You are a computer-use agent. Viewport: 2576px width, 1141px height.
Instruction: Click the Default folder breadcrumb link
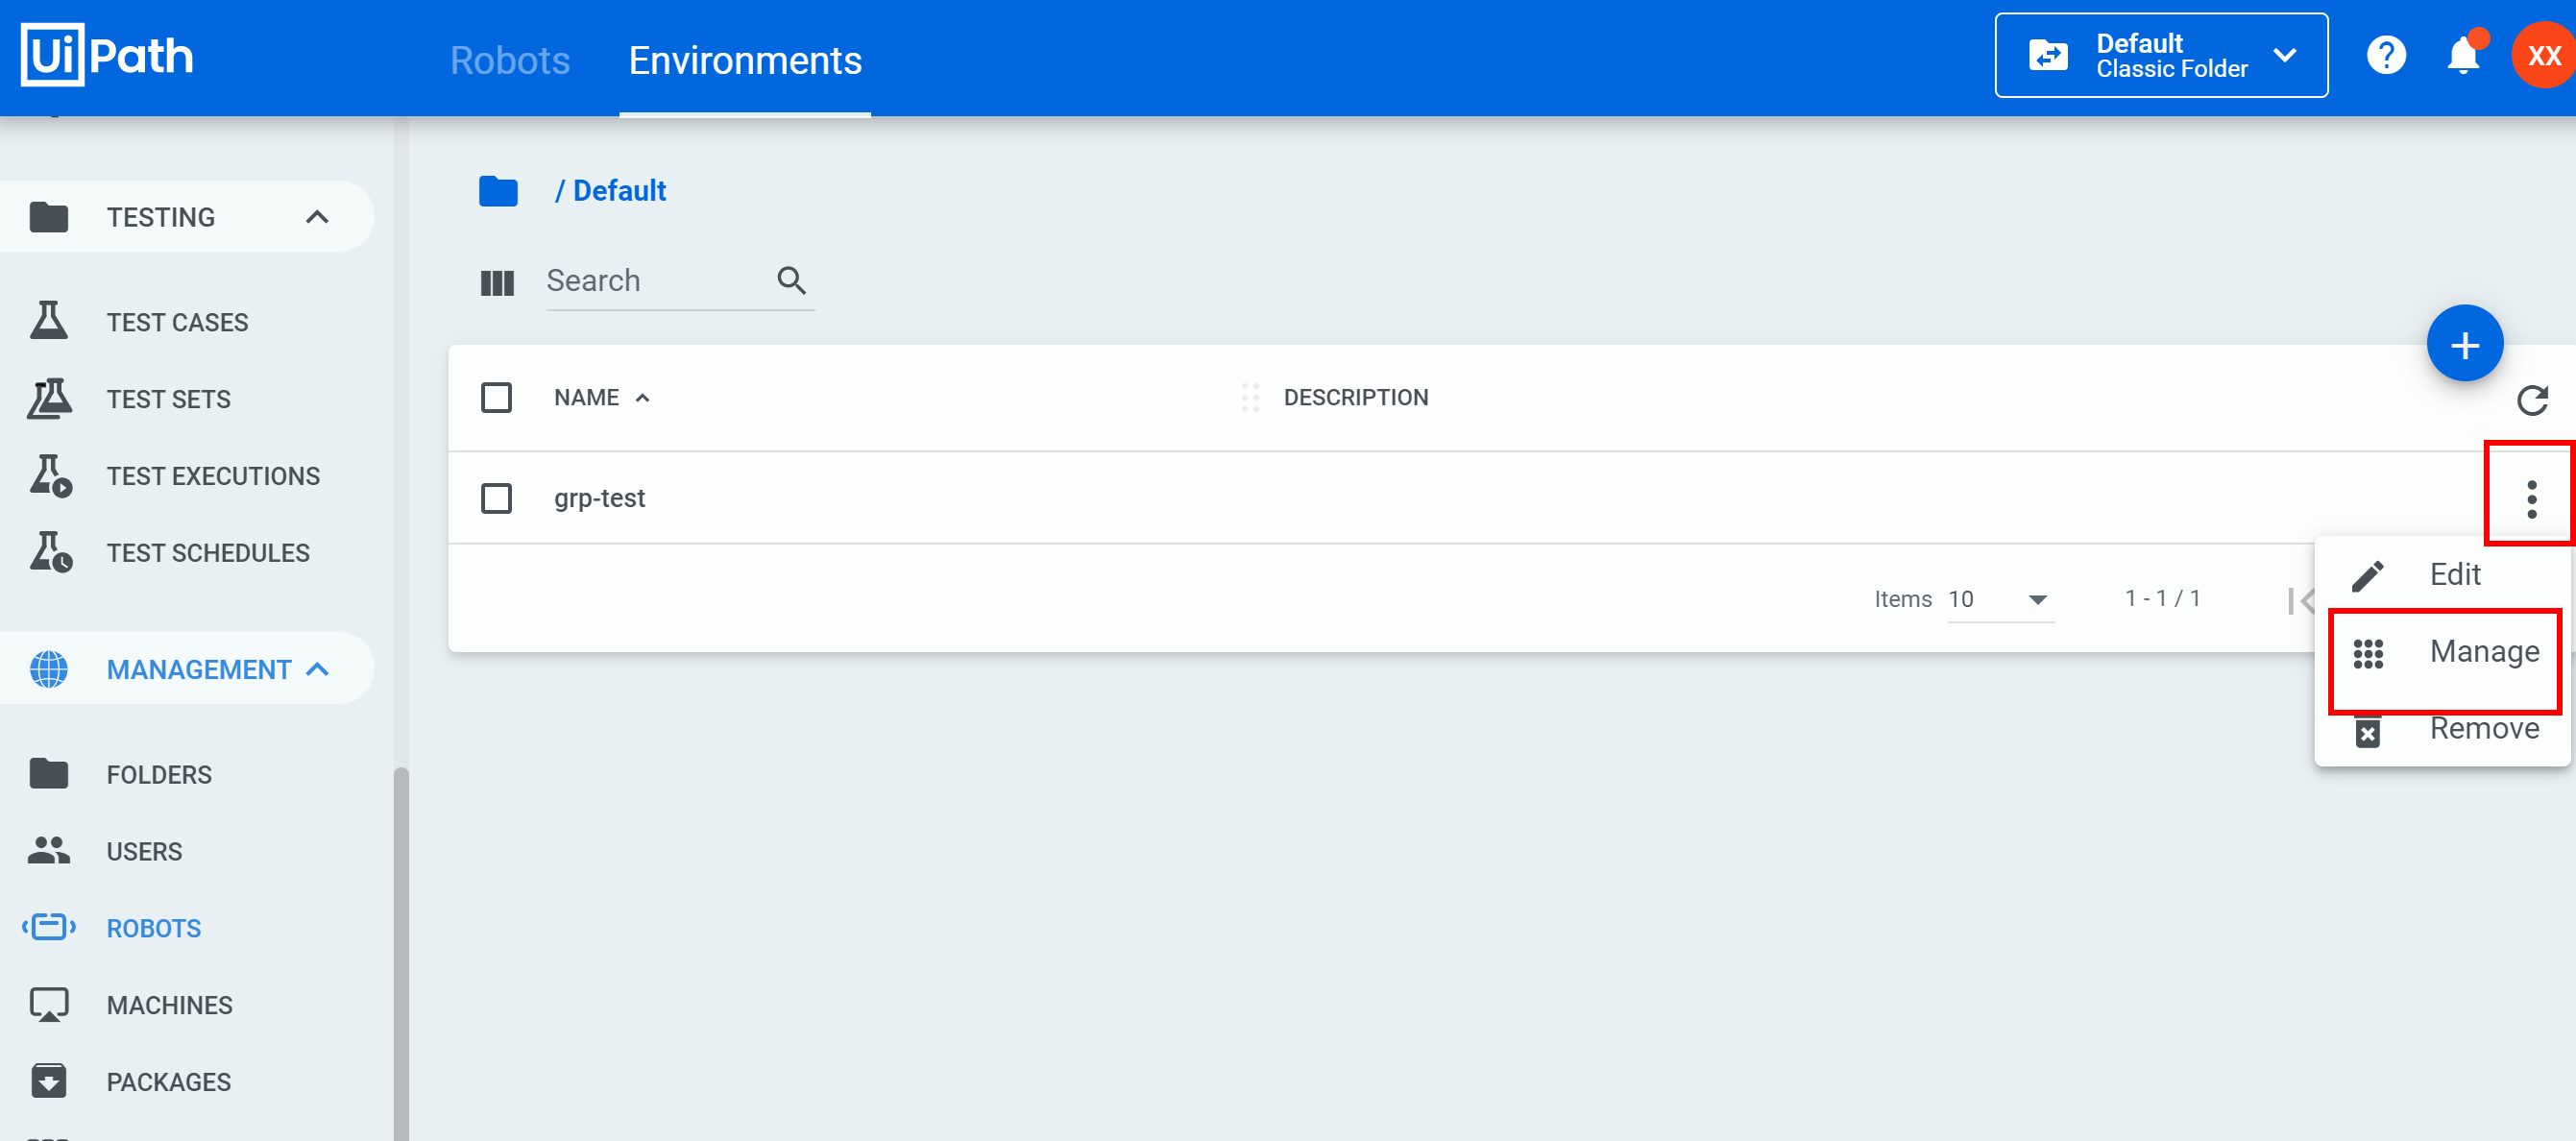pyautogui.click(x=618, y=191)
